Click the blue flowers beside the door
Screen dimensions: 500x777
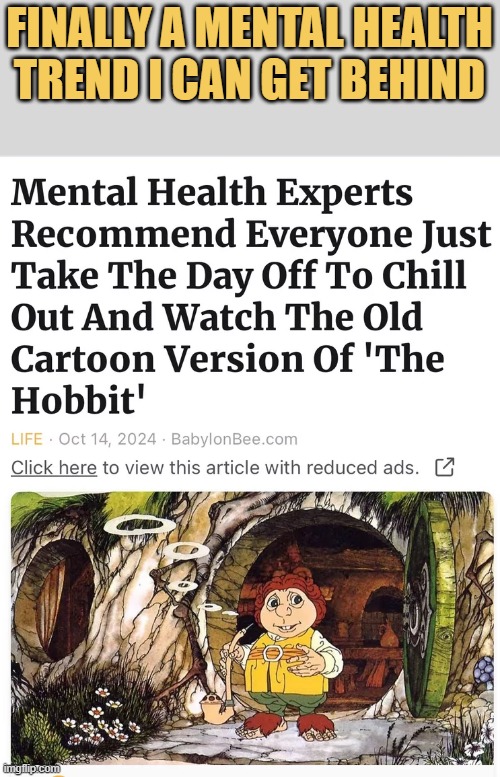pyautogui.click(x=484, y=672)
